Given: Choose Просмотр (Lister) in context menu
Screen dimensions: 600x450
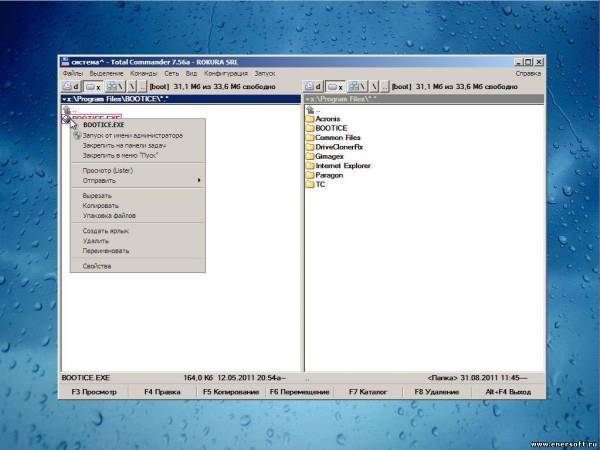Looking at the screenshot, I should coord(138,170).
